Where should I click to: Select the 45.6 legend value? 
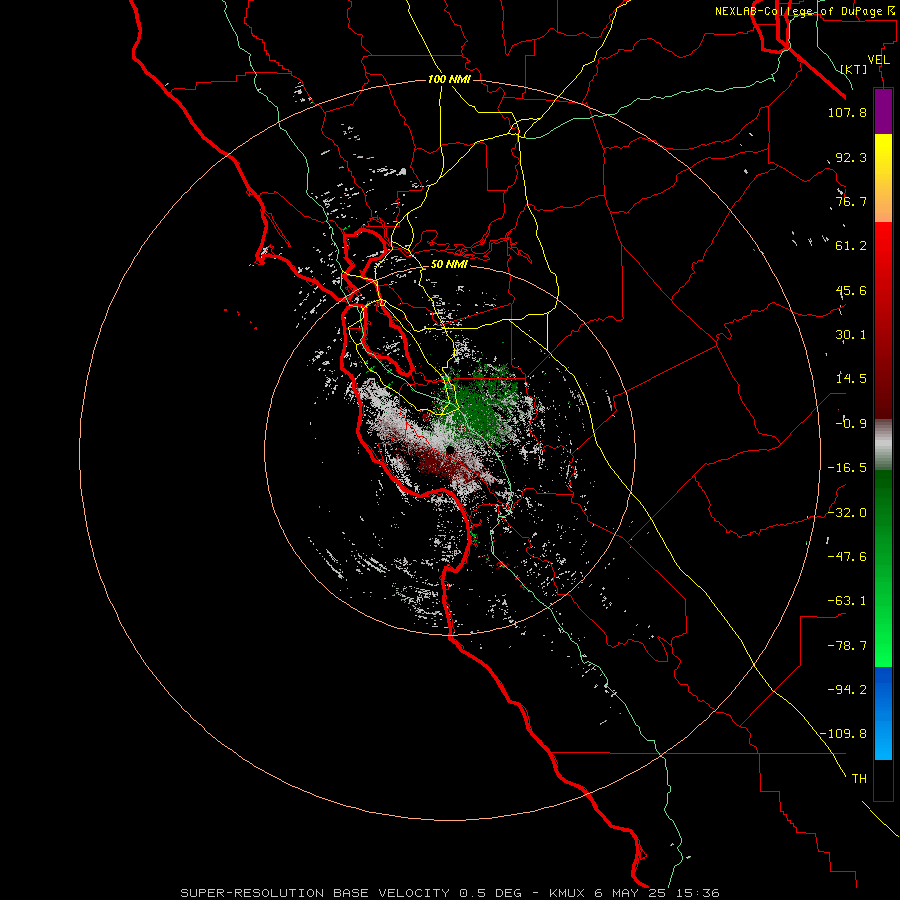(851, 290)
